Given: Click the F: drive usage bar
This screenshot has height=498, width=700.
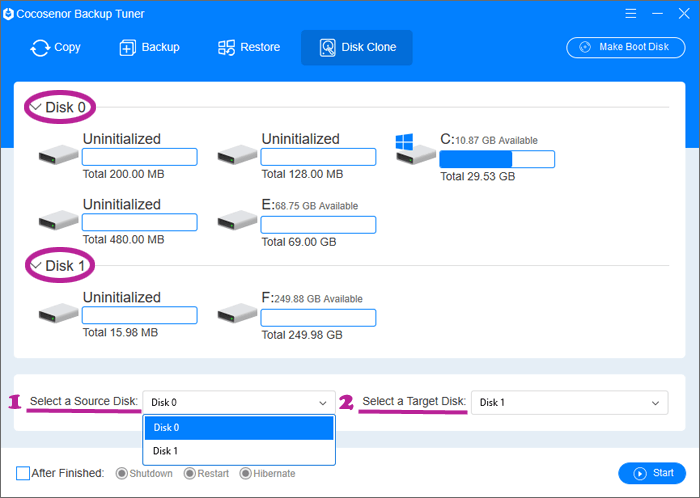Looking at the screenshot, I should coord(318,318).
